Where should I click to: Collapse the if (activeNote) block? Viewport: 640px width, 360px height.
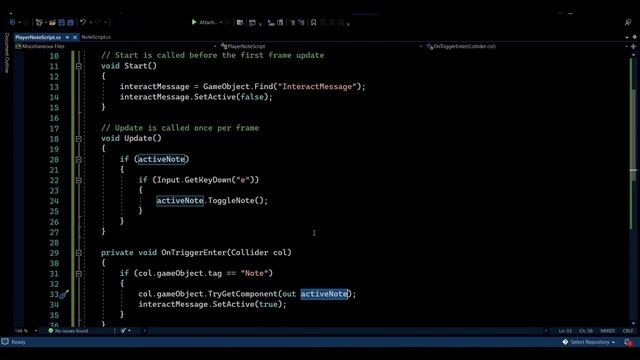tap(78, 160)
